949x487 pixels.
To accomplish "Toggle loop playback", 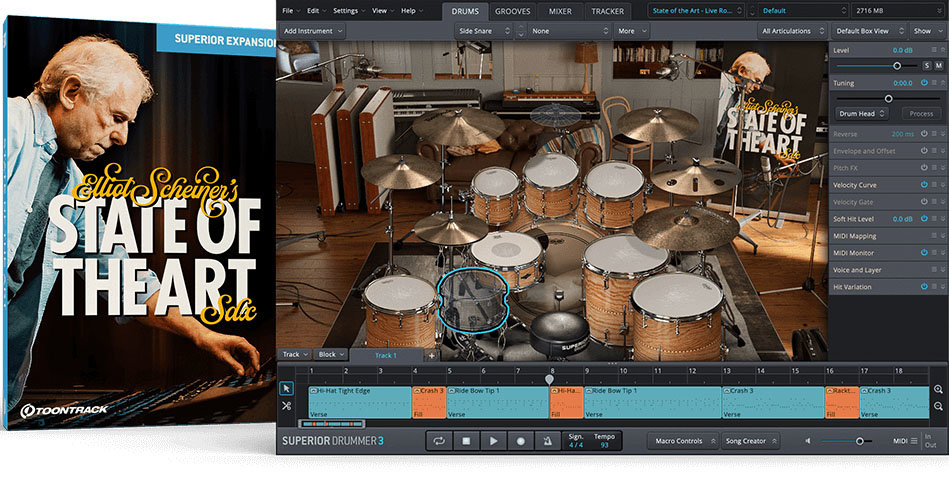I will click(x=439, y=441).
